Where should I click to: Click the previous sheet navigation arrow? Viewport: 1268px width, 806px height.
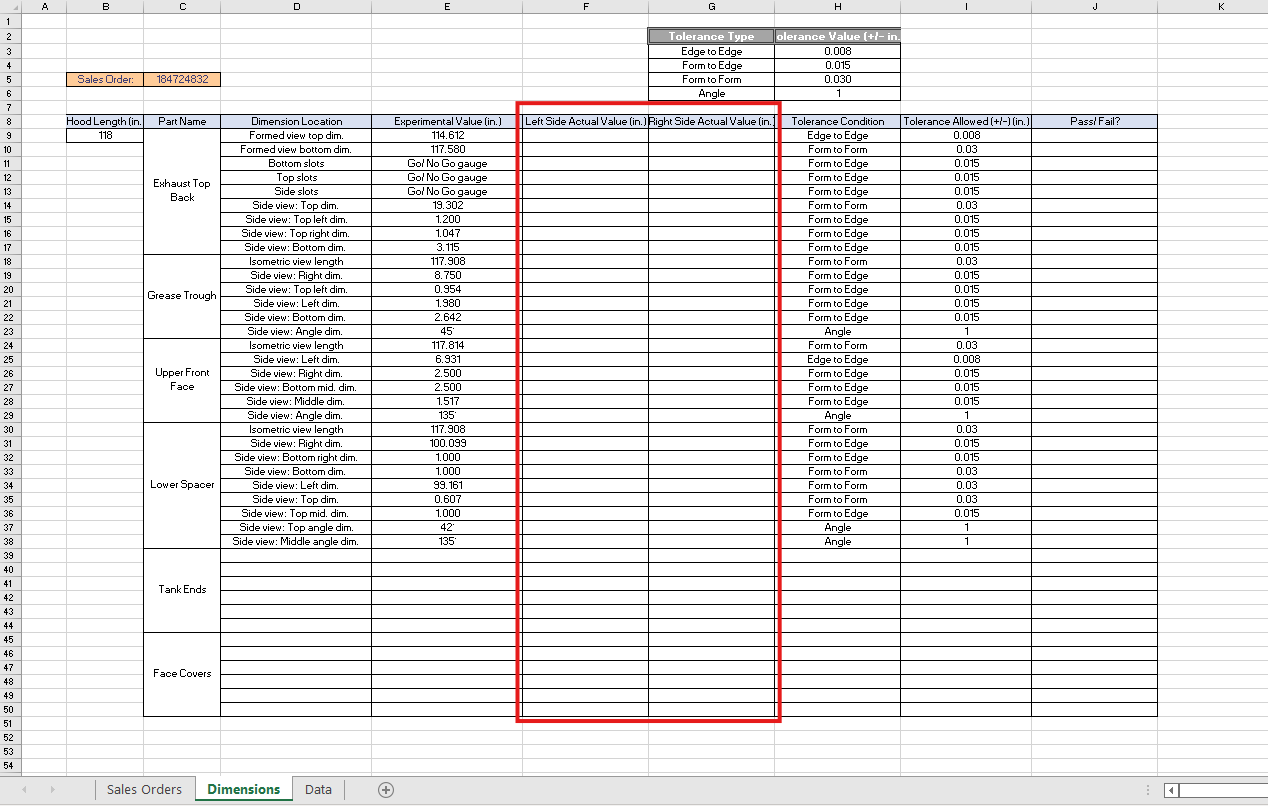coord(24,790)
